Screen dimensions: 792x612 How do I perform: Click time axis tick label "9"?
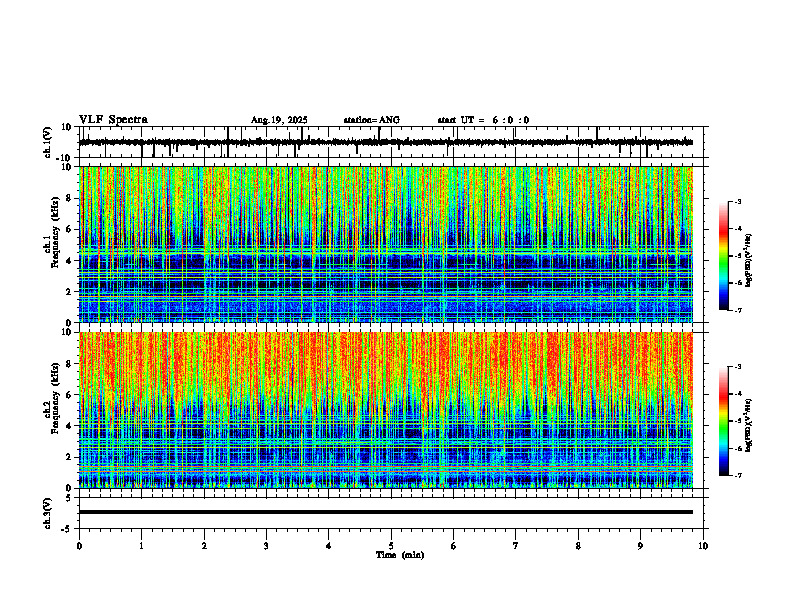tap(640, 546)
